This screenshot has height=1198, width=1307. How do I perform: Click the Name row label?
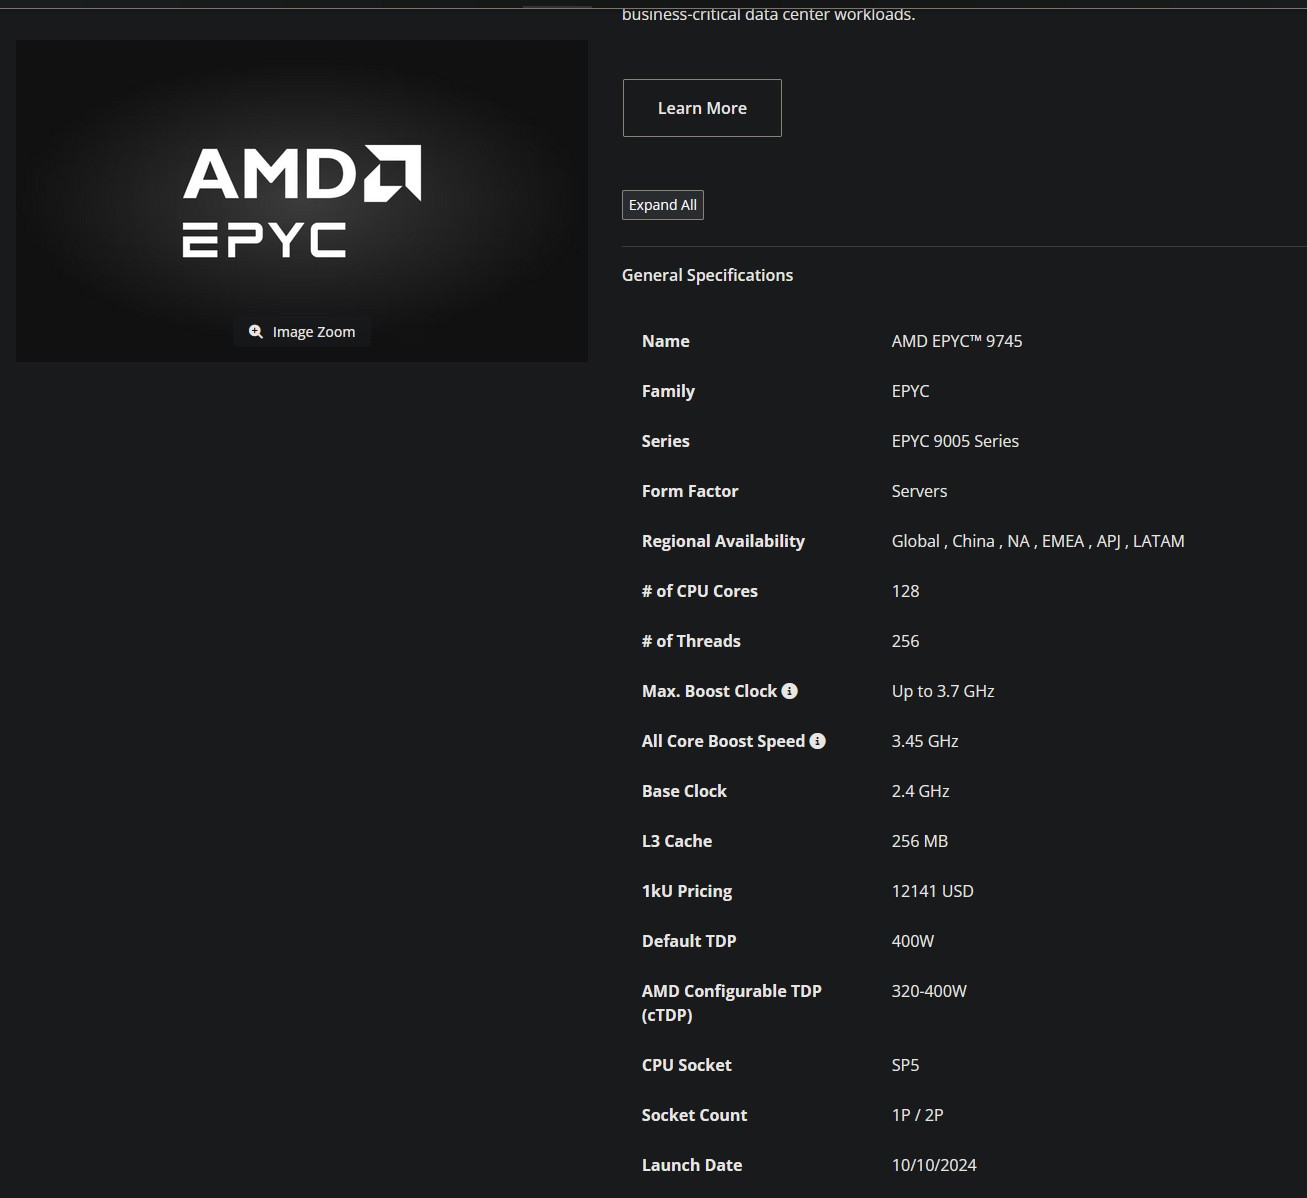(x=666, y=341)
